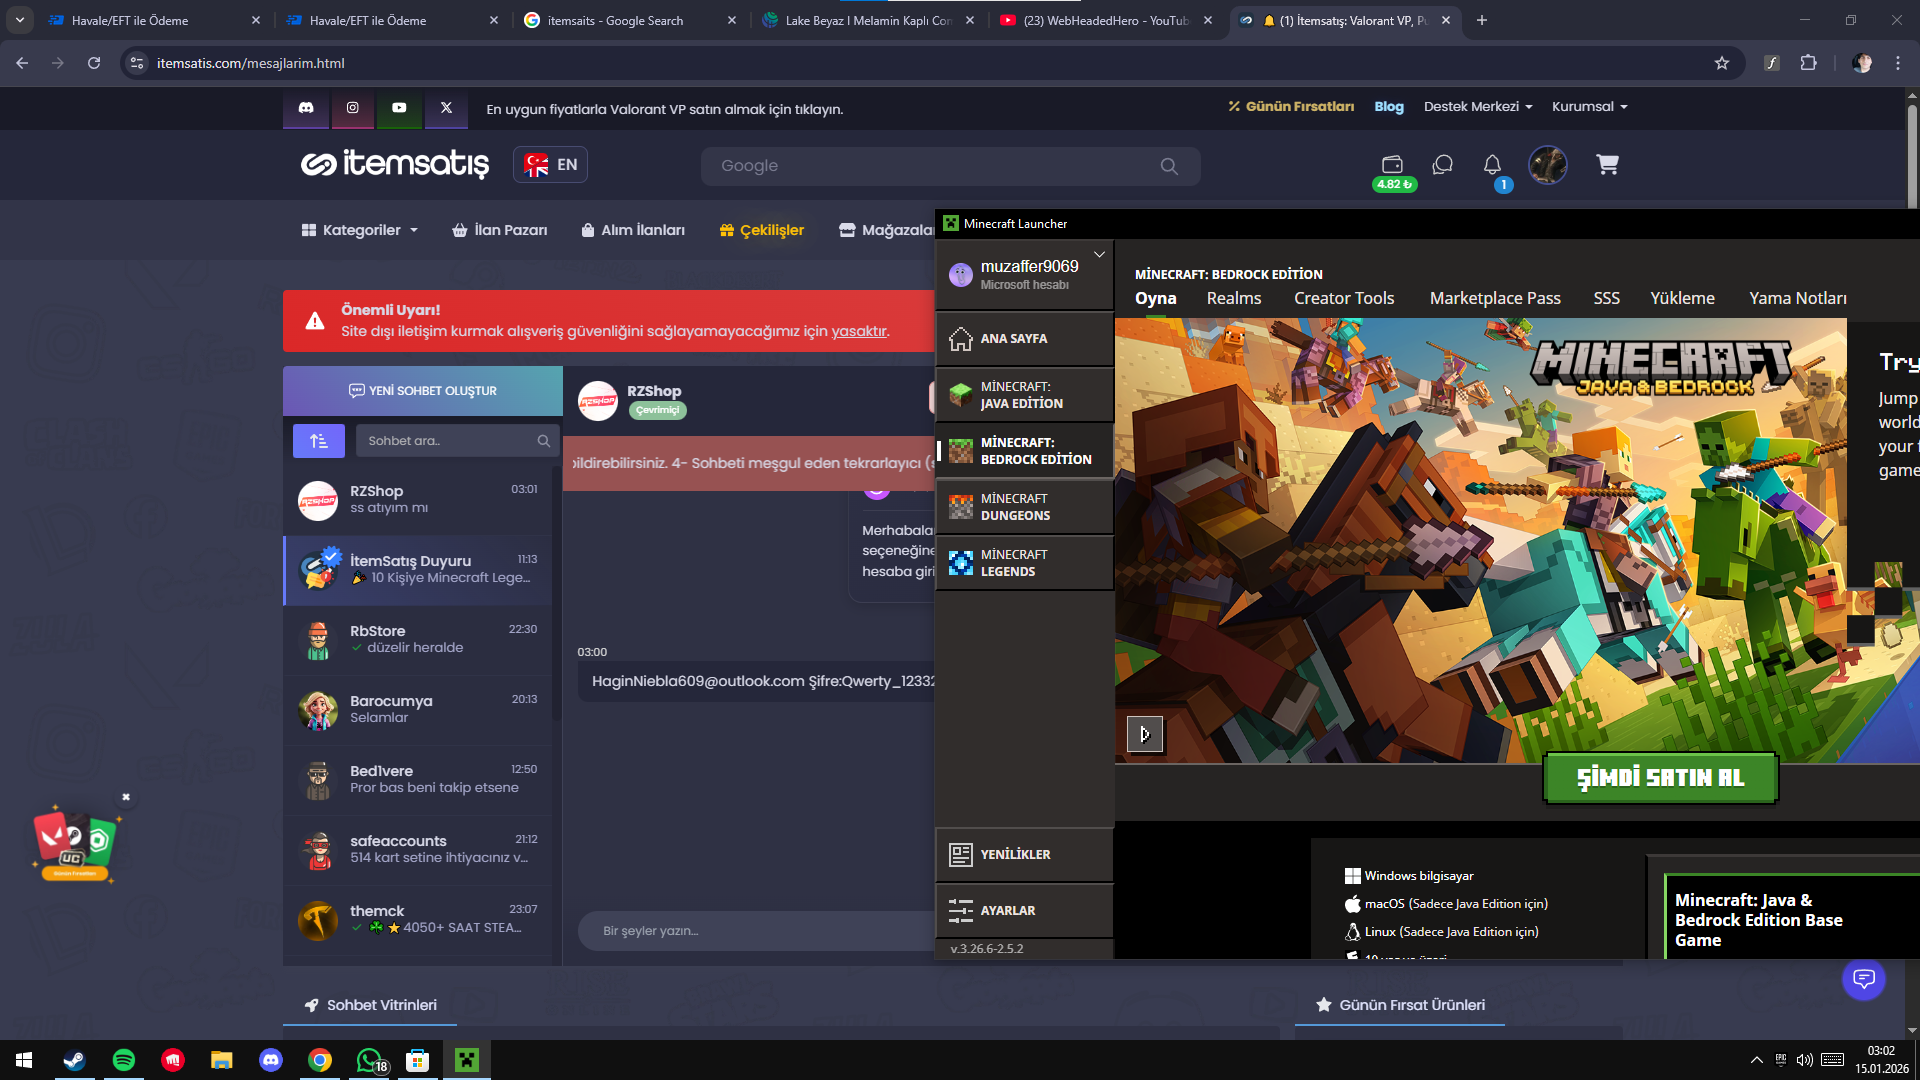This screenshot has height=1080, width=1920.
Task: Open the SSS tab in launcher
Action: coord(1607,298)
